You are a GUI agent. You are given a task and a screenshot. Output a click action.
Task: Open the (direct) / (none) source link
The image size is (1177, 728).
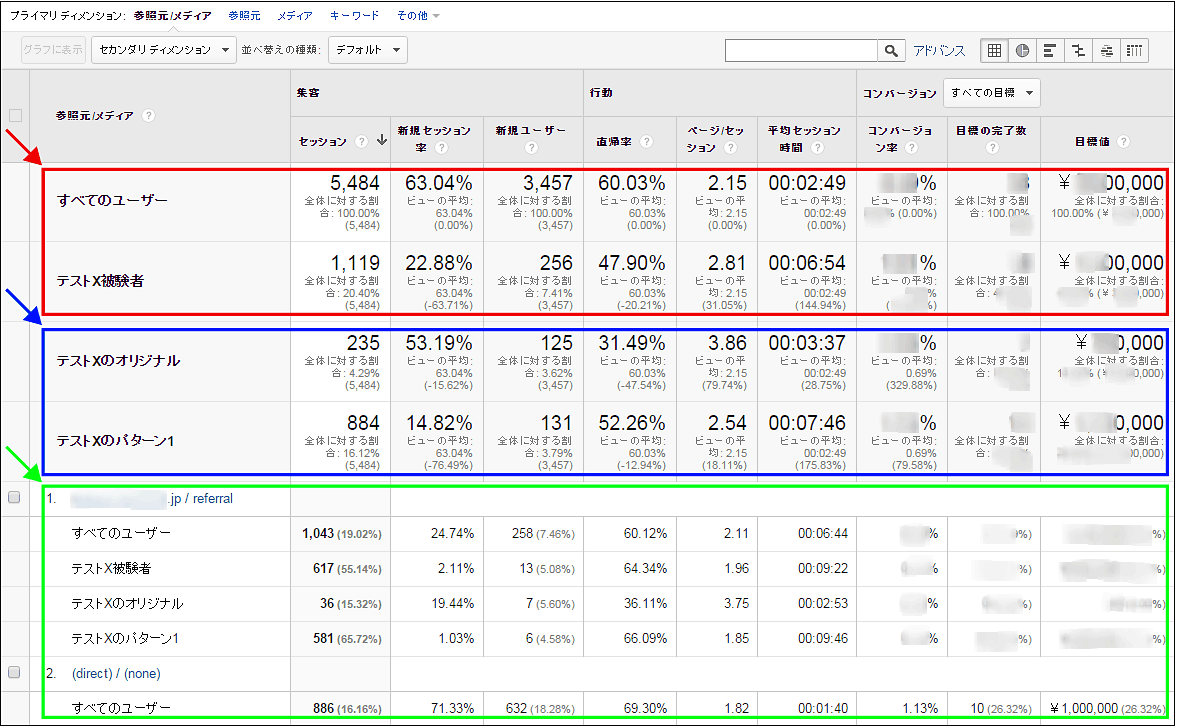pos(116,674)
